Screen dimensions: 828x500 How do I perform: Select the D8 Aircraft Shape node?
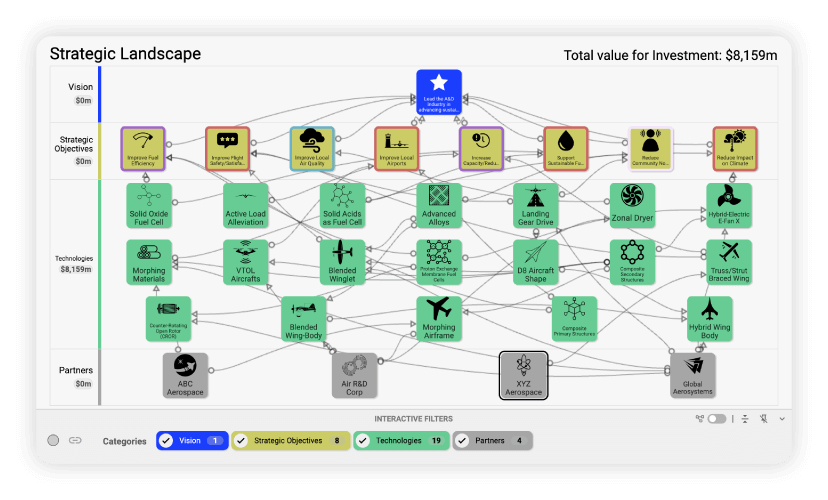coord(535,262)
